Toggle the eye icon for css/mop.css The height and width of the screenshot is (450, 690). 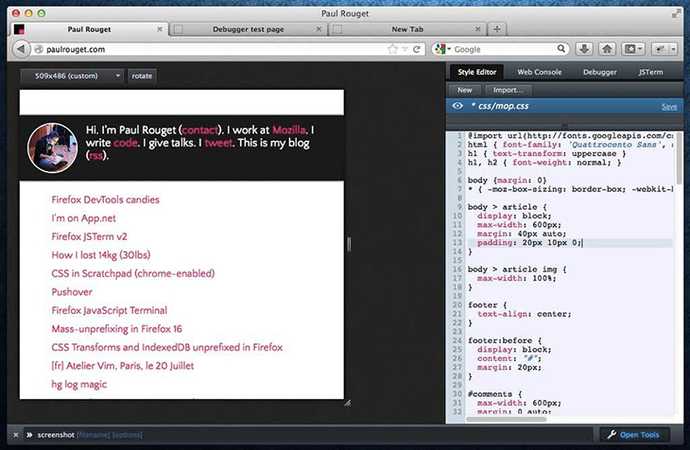(x=457, y=105)
